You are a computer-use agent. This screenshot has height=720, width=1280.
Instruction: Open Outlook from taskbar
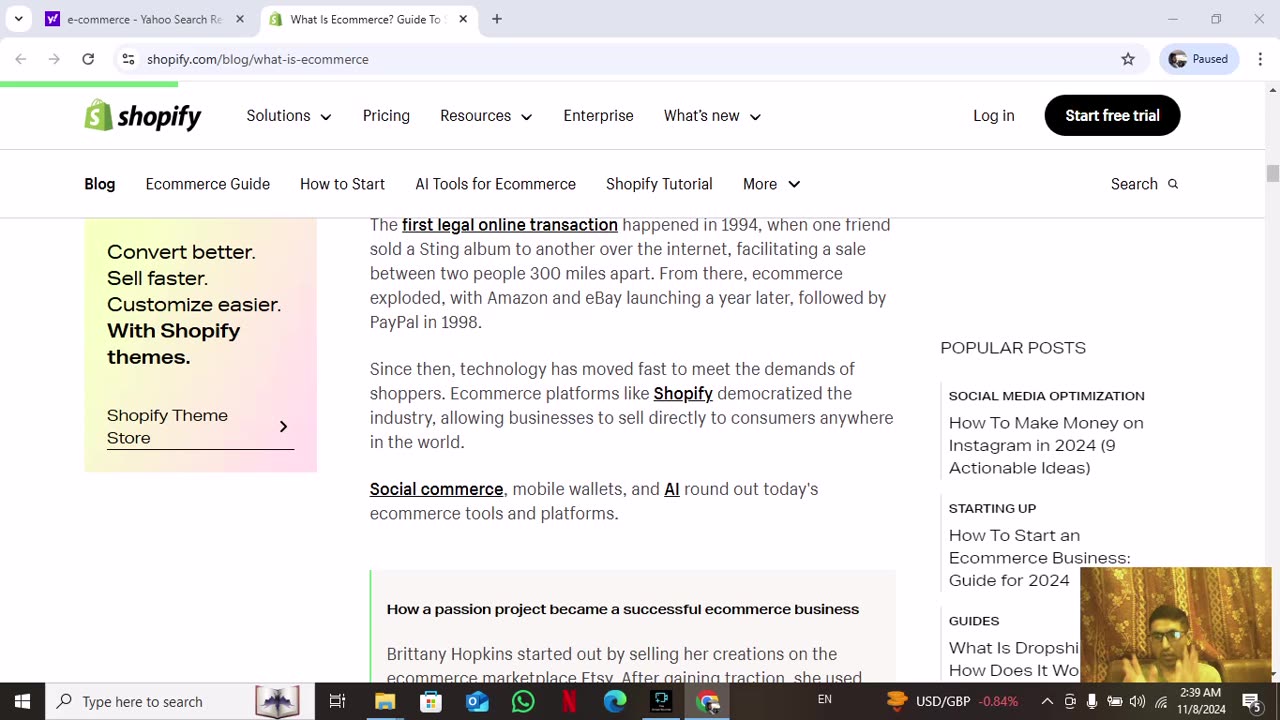coord(477,701)
